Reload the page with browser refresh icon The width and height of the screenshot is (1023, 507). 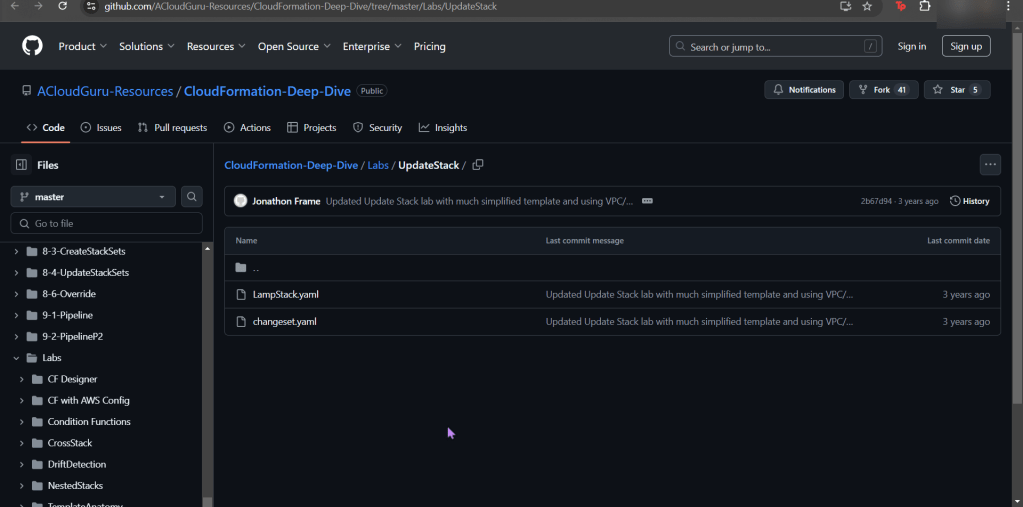62,6
